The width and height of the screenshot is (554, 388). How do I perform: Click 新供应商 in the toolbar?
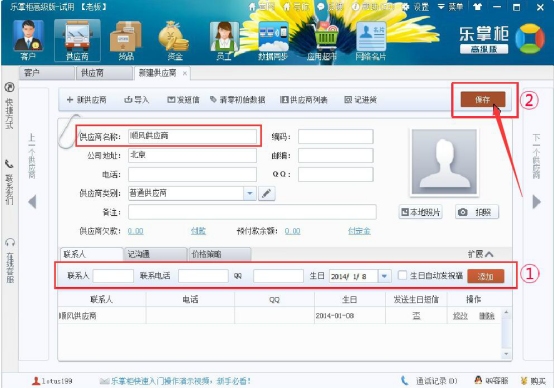87,100
